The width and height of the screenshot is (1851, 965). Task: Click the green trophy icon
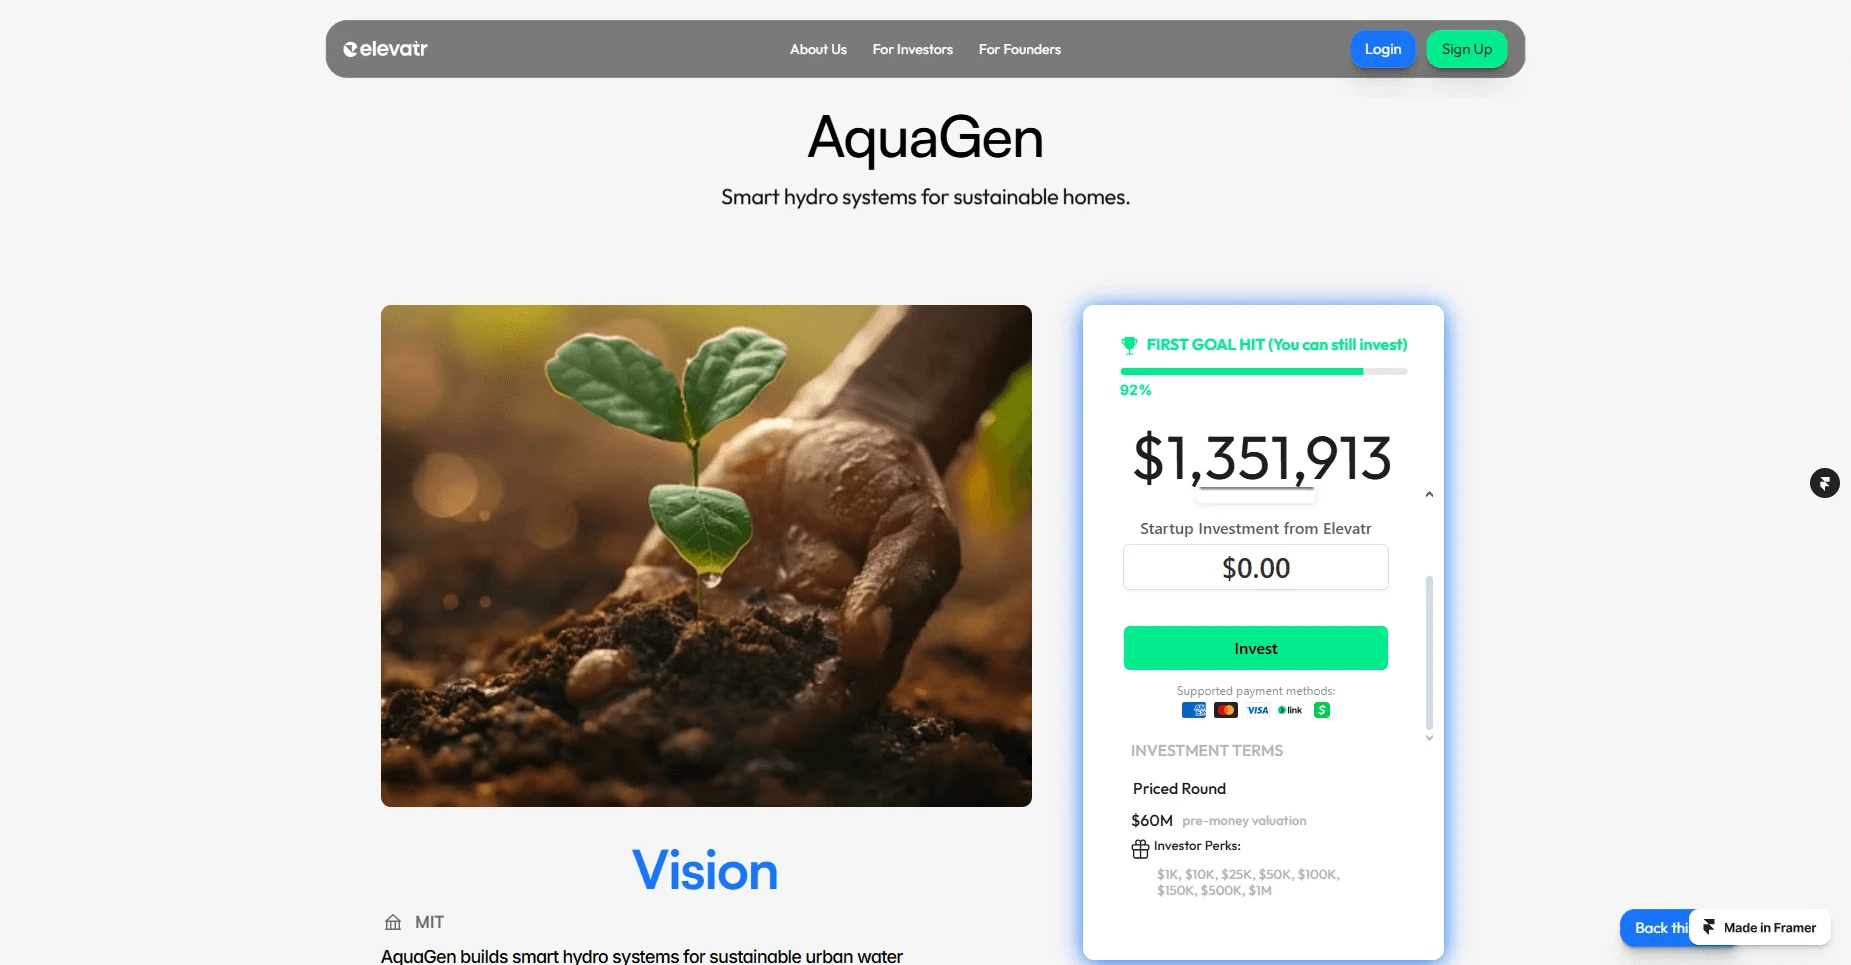pos(1129,345)
